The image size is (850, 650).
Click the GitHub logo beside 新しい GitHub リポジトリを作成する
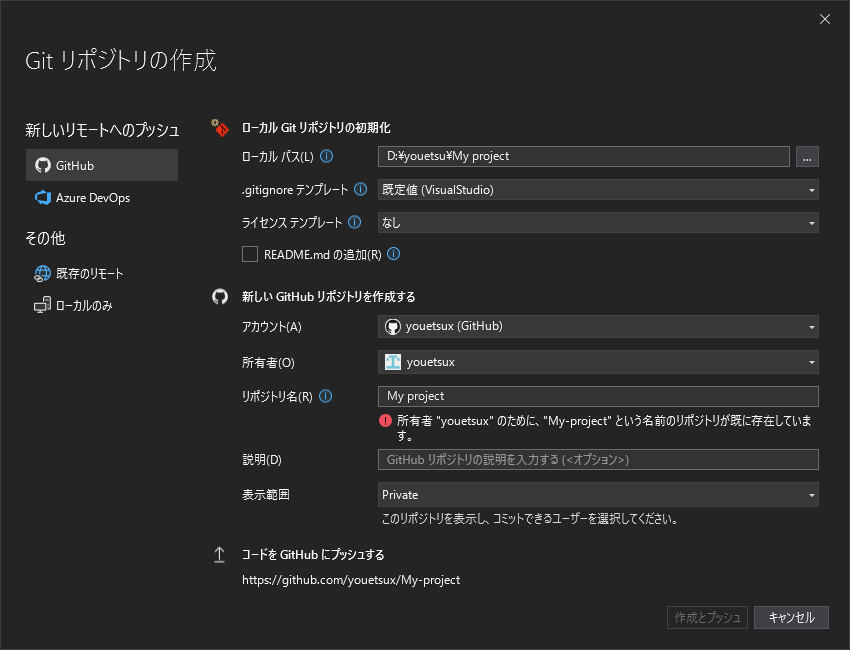pos(220,297)
